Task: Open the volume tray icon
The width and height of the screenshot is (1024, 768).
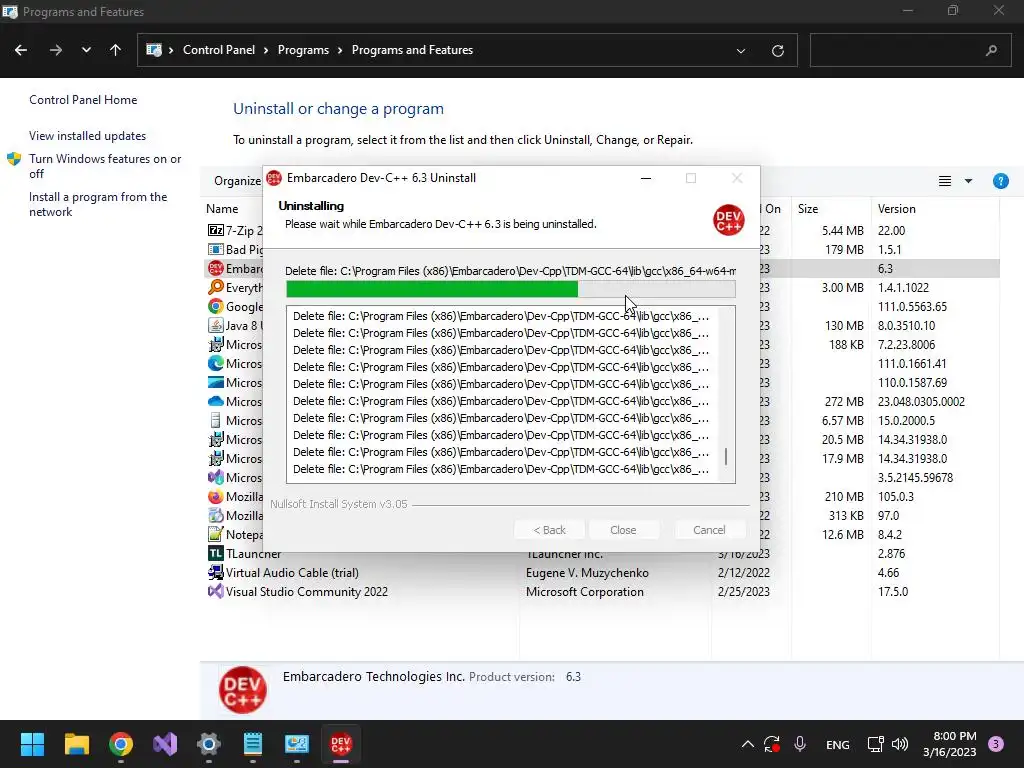Action: coord(900,744)
